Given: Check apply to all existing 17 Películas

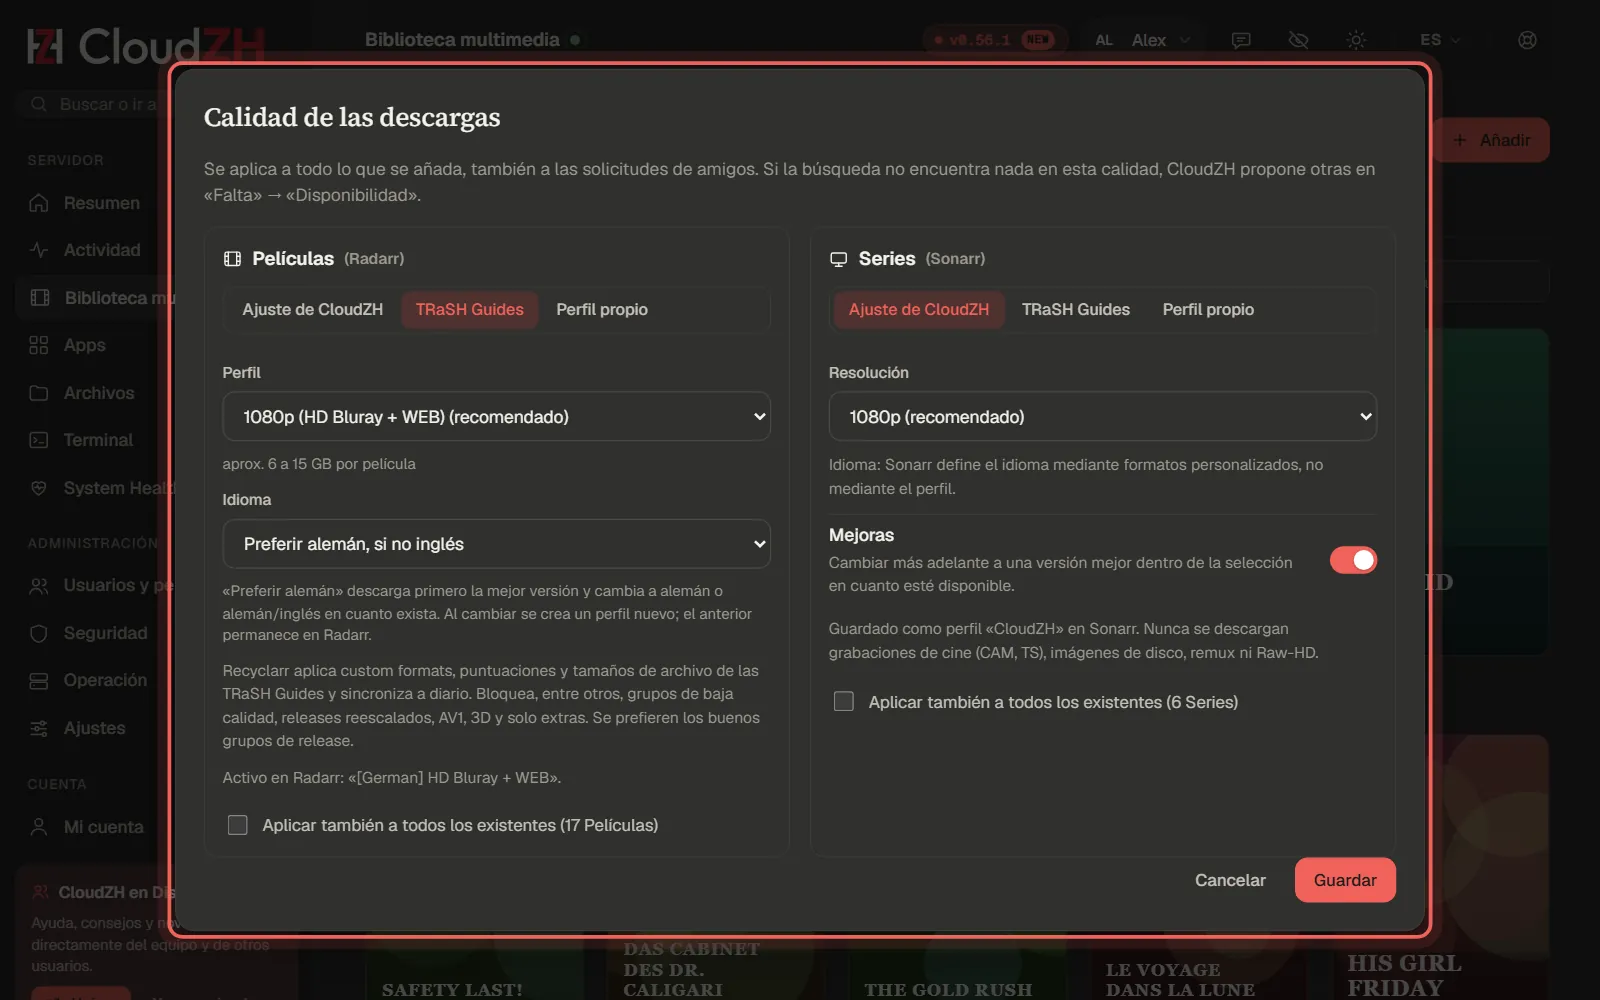Looking at the screenshot, I should [237, 825].
